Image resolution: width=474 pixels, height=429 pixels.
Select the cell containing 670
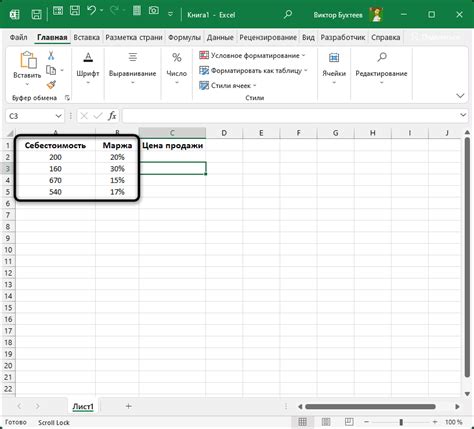coord(55,180)
